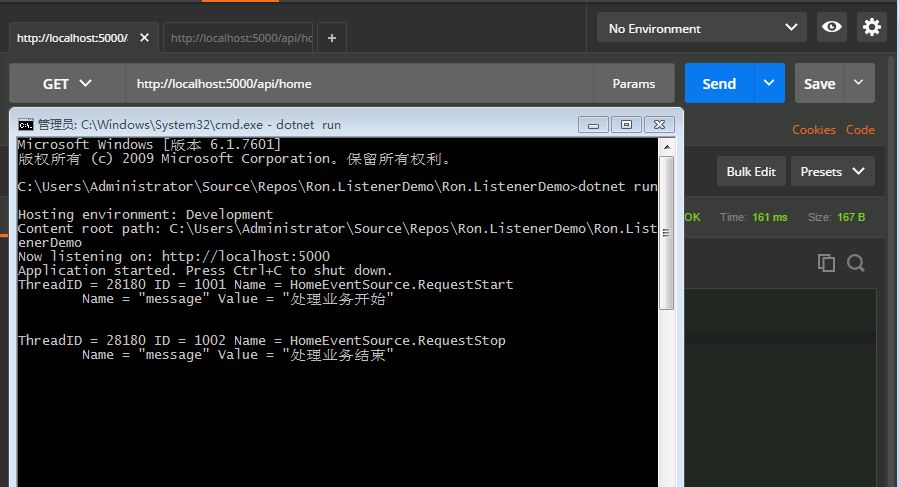Viewport: 899px width, 487px height.
Task: Save the current request
Action: 819,83
